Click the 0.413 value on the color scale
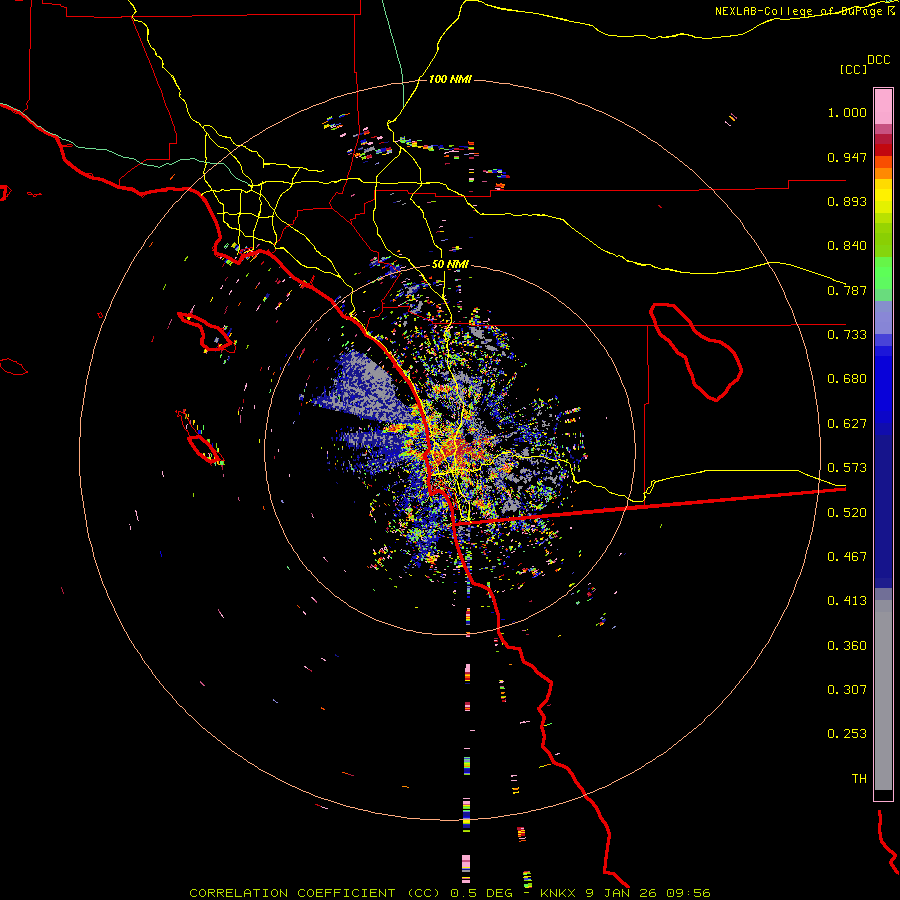 847,601
